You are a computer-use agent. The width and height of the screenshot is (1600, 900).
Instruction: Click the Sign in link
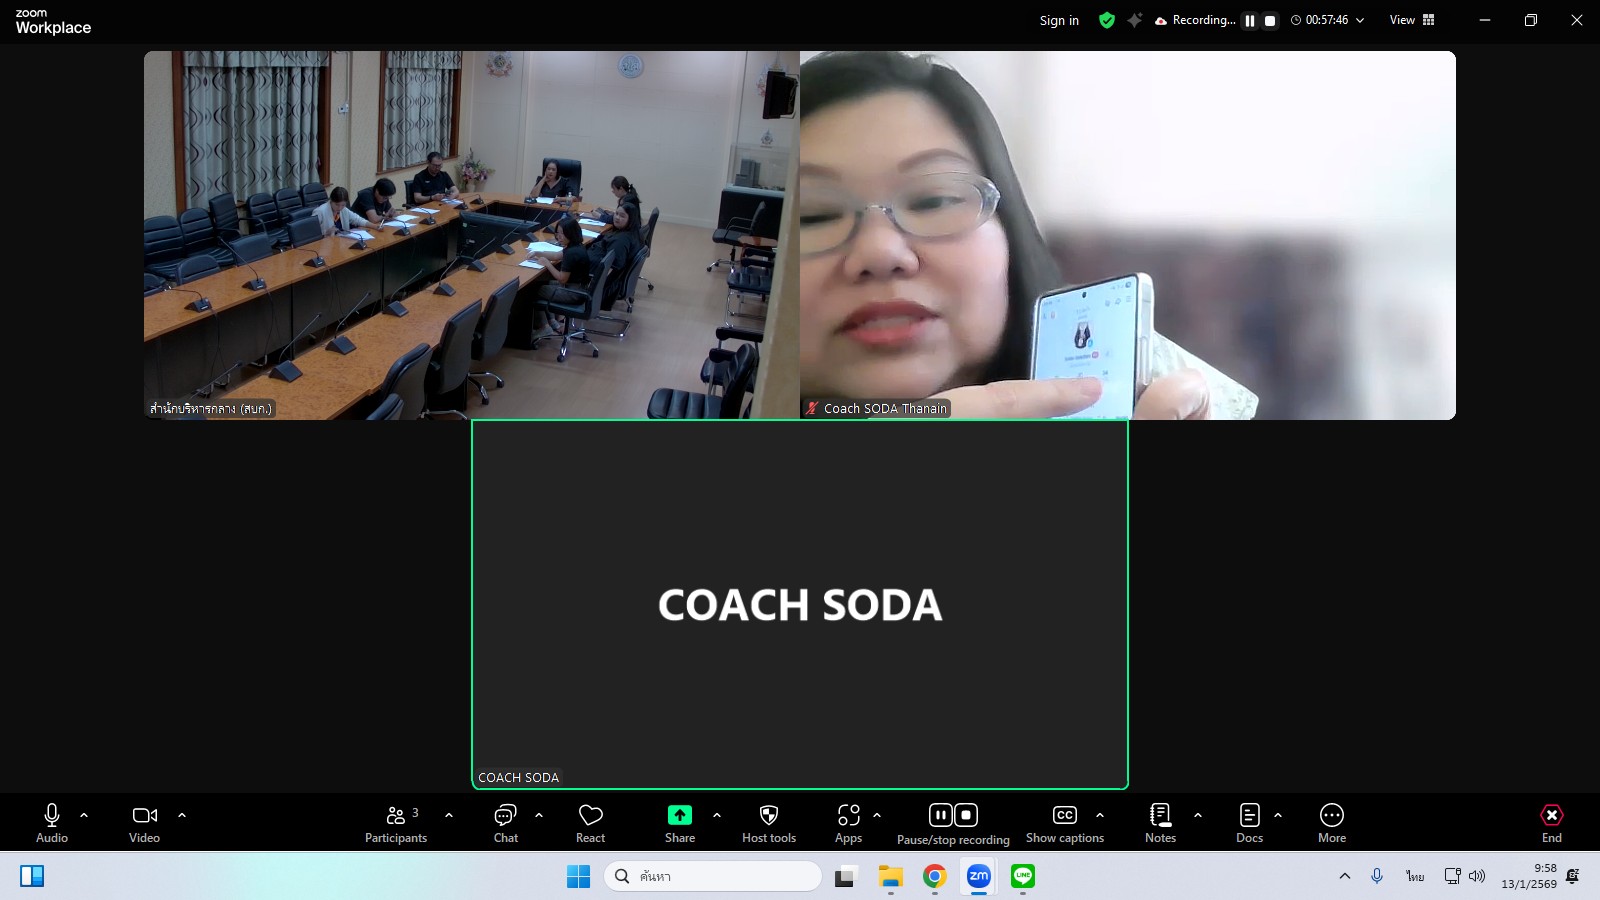pos(1059,20)
